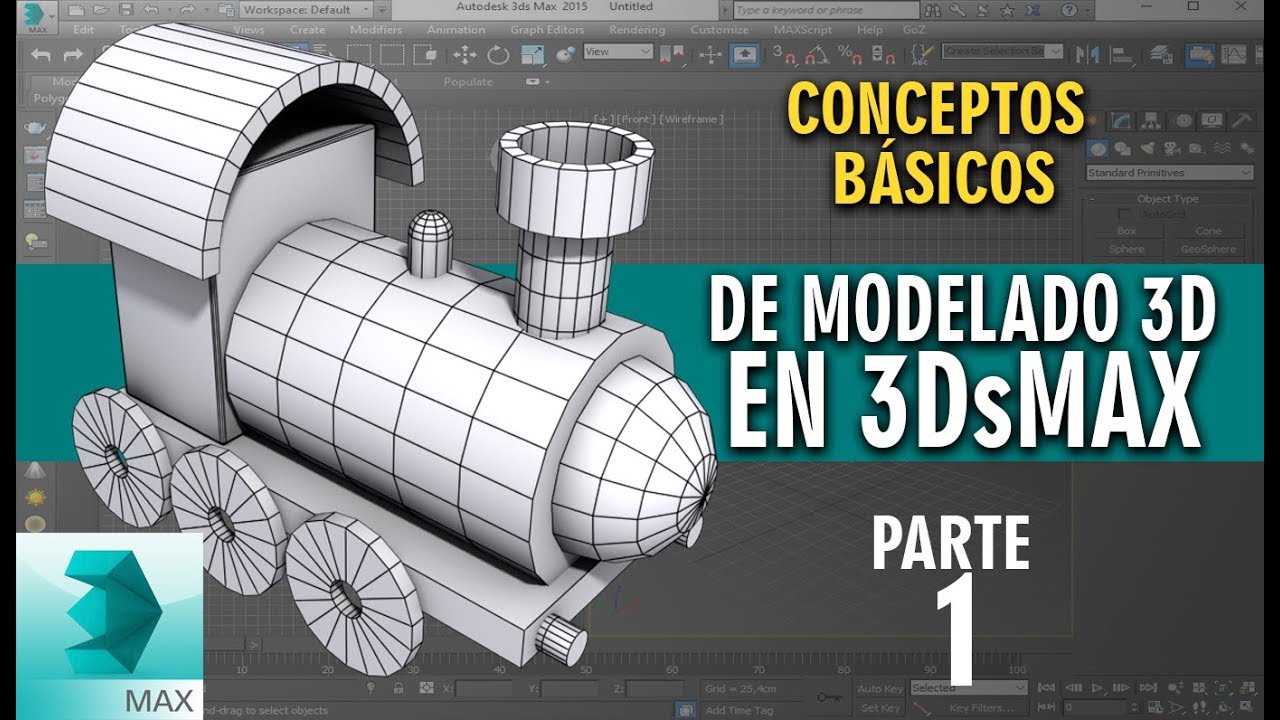Viewport: 1280px width, 720px height.
Task: Open Edit Named Selection Sets
Action: point(920,54)
